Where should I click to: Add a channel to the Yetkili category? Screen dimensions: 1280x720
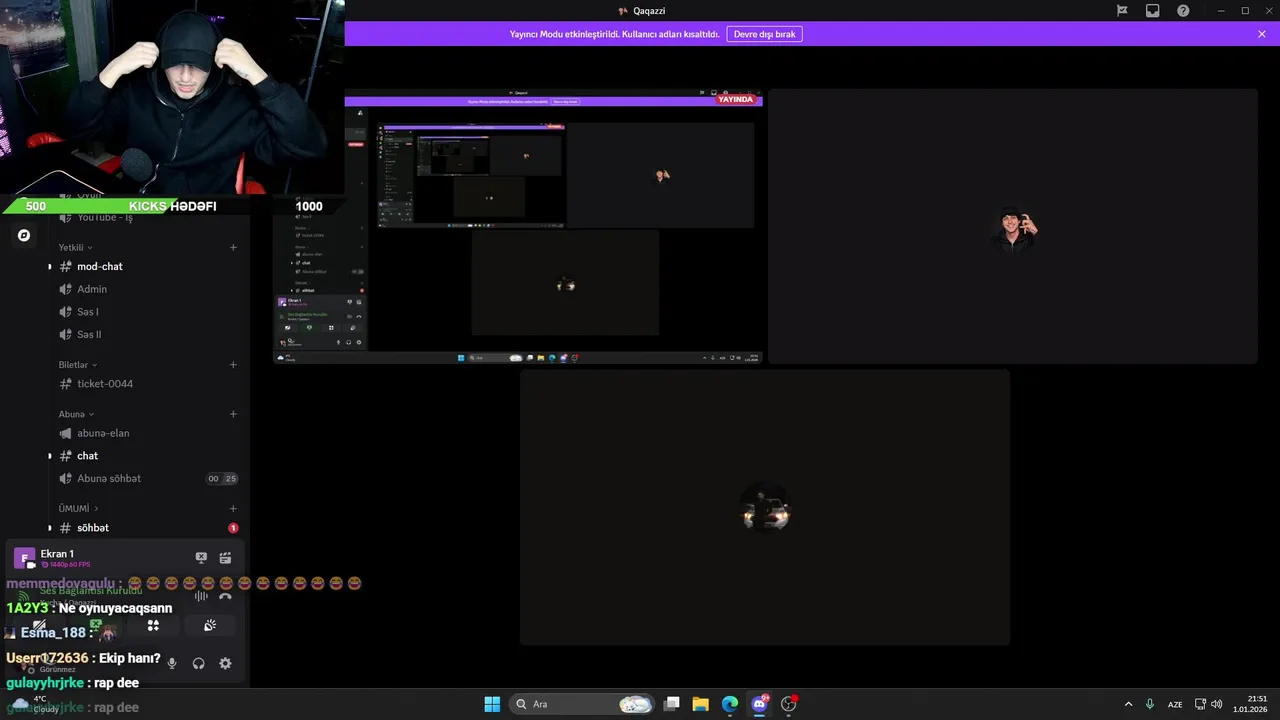pos(233,247)
